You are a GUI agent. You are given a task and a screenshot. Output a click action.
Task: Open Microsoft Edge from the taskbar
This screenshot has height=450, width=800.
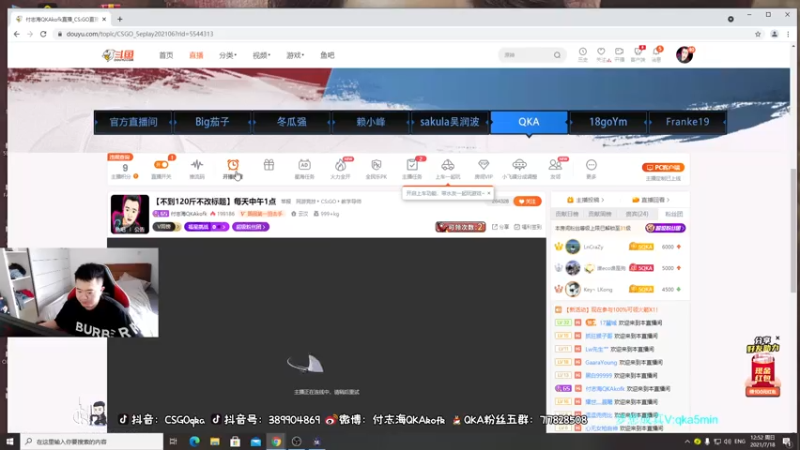pos(194,441)
